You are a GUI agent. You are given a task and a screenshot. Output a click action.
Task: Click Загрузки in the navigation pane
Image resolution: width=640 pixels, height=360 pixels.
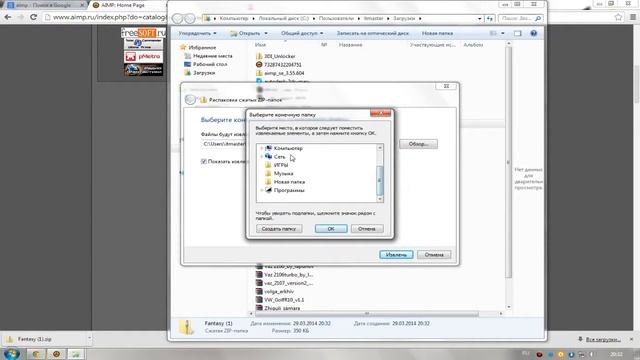coord(204,73)
